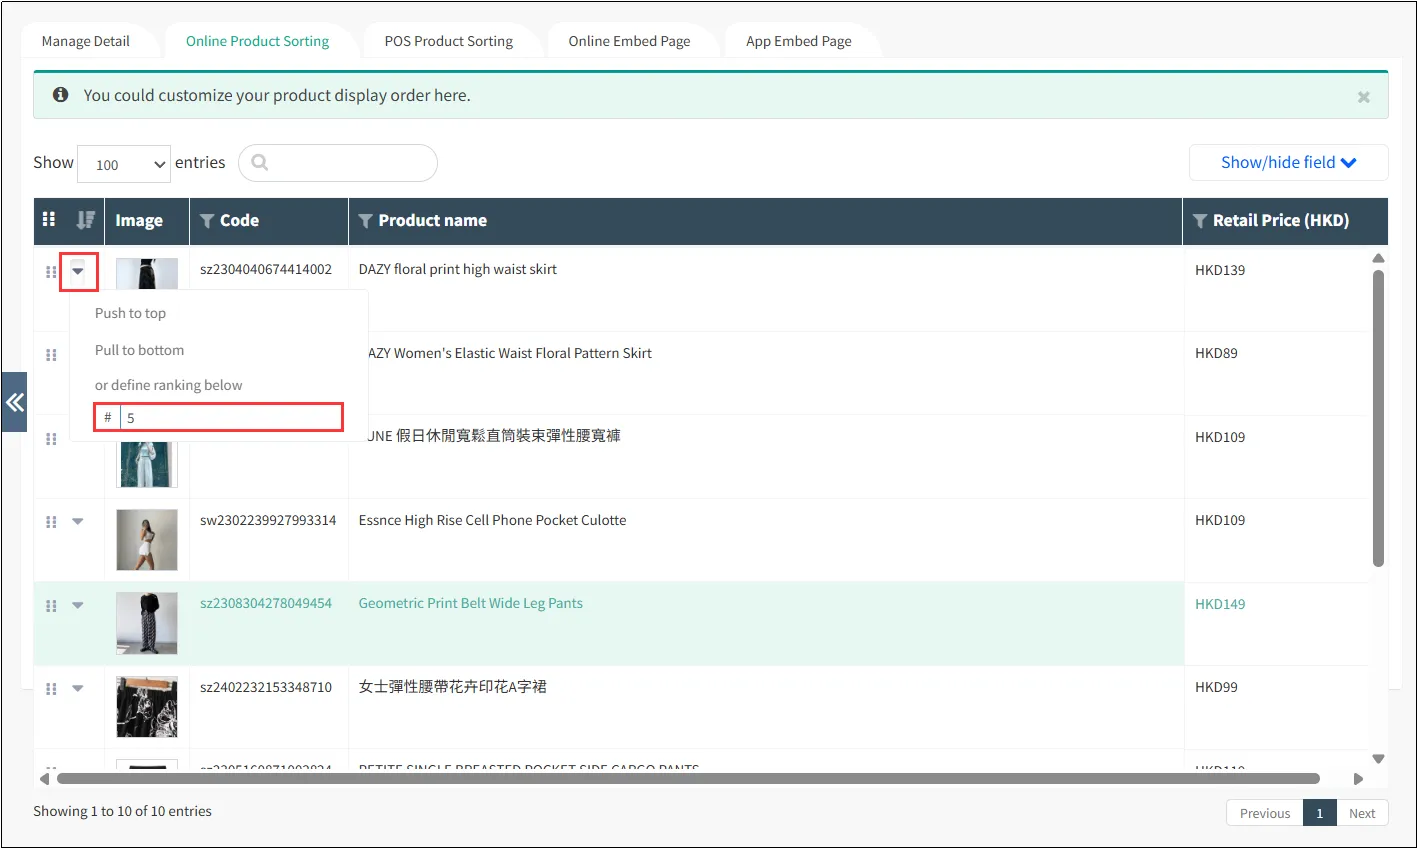Choose Pull to bottom option
The image size is (1419, 850).
coord(139,350)
